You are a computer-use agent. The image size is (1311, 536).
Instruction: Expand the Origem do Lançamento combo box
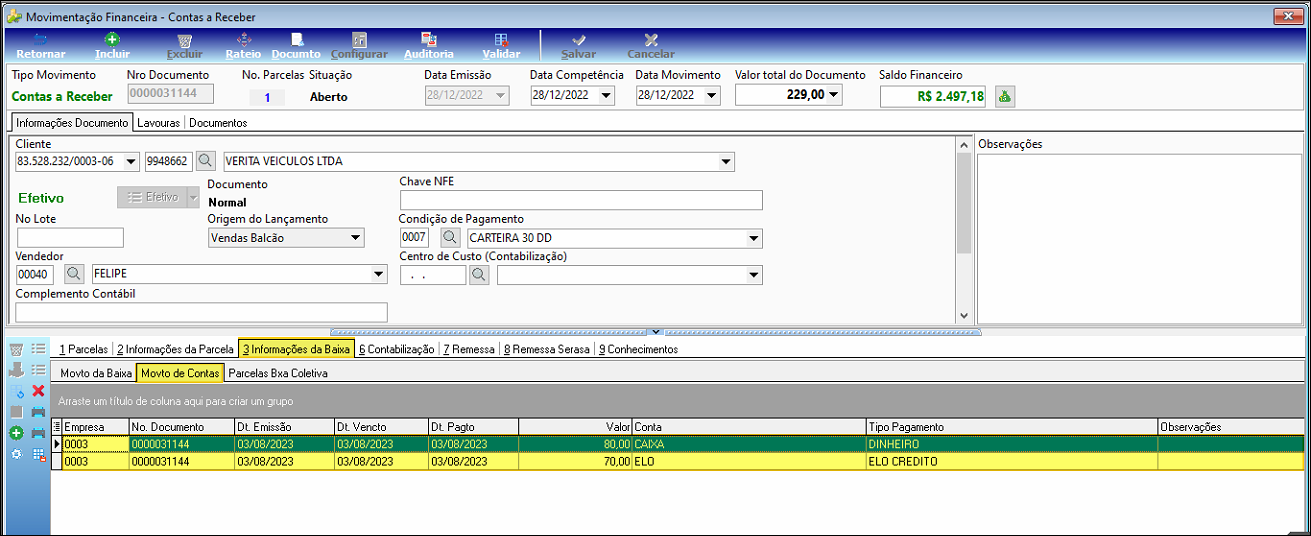tap(356, 238)
